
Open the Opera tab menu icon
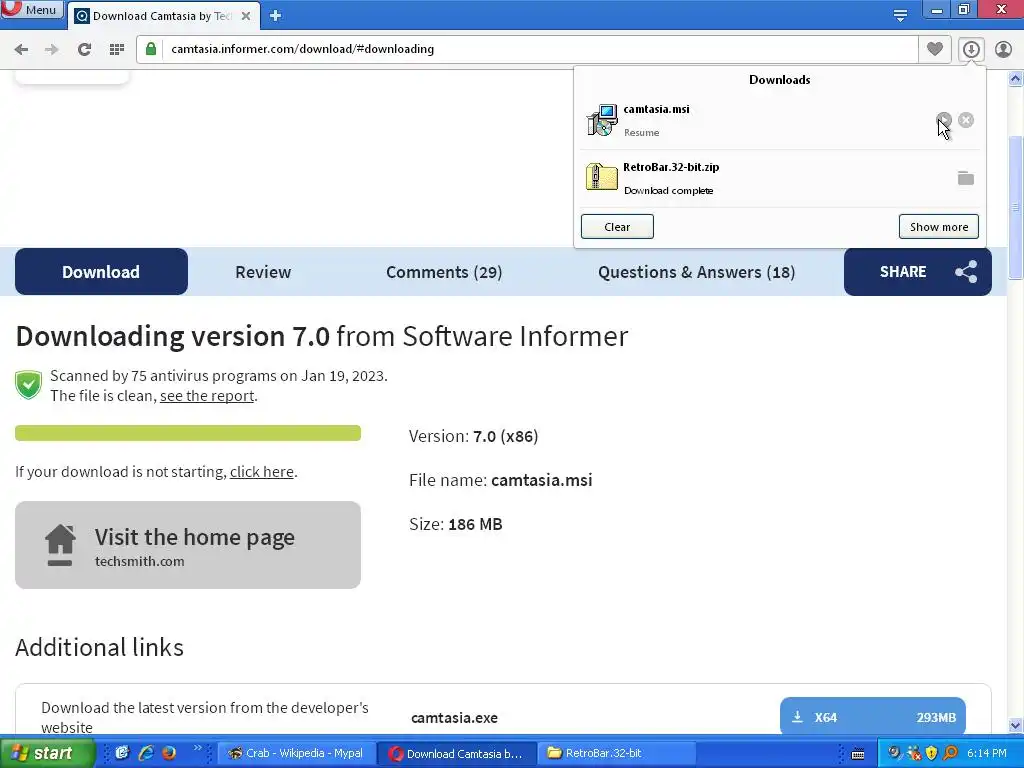[900, 15]
